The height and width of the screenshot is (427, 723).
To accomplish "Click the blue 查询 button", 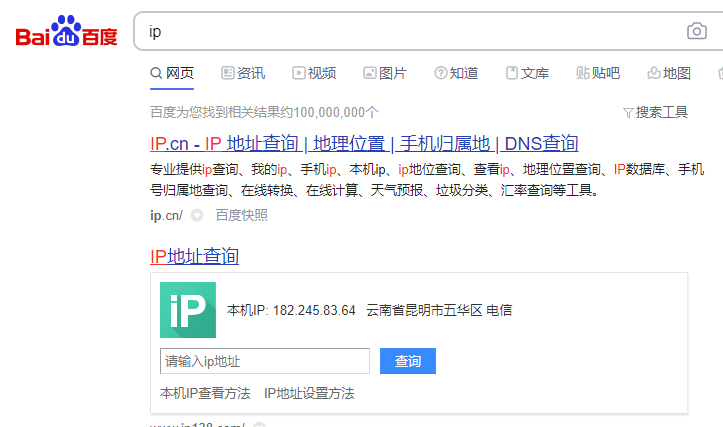I will click(x=408, y=361).
